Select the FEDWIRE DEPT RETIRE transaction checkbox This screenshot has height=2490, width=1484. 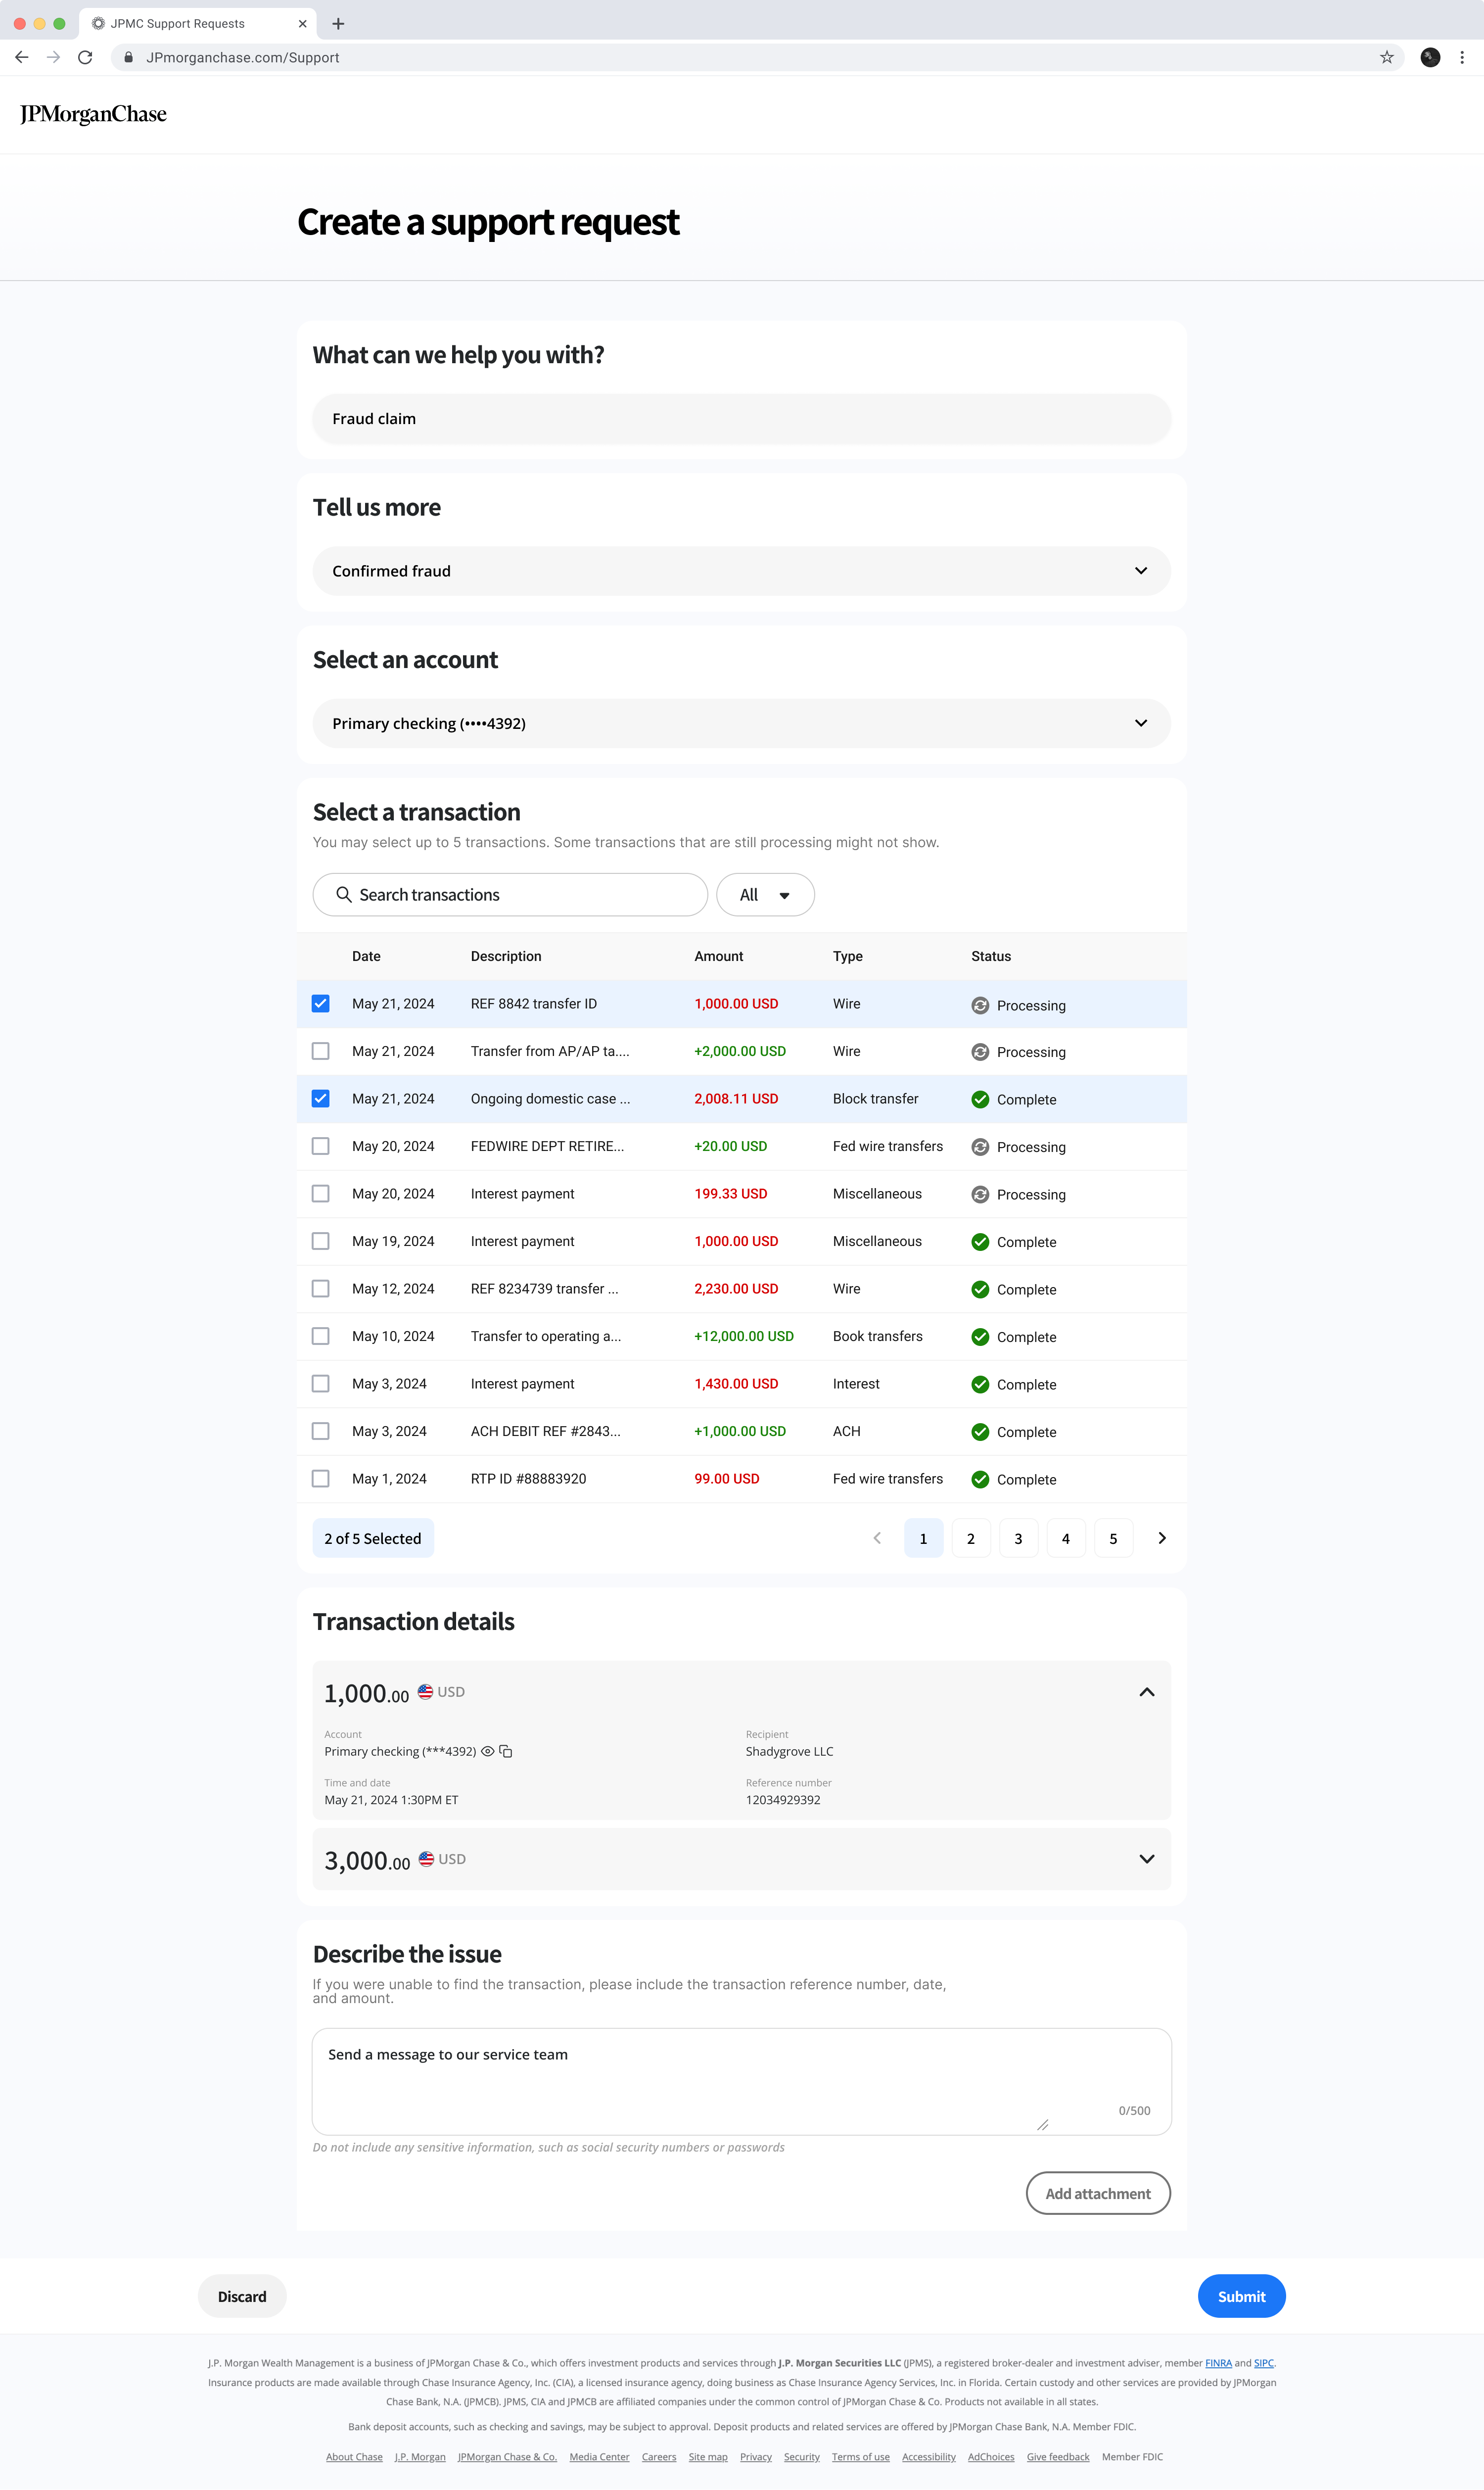[x=320, y=1146]
